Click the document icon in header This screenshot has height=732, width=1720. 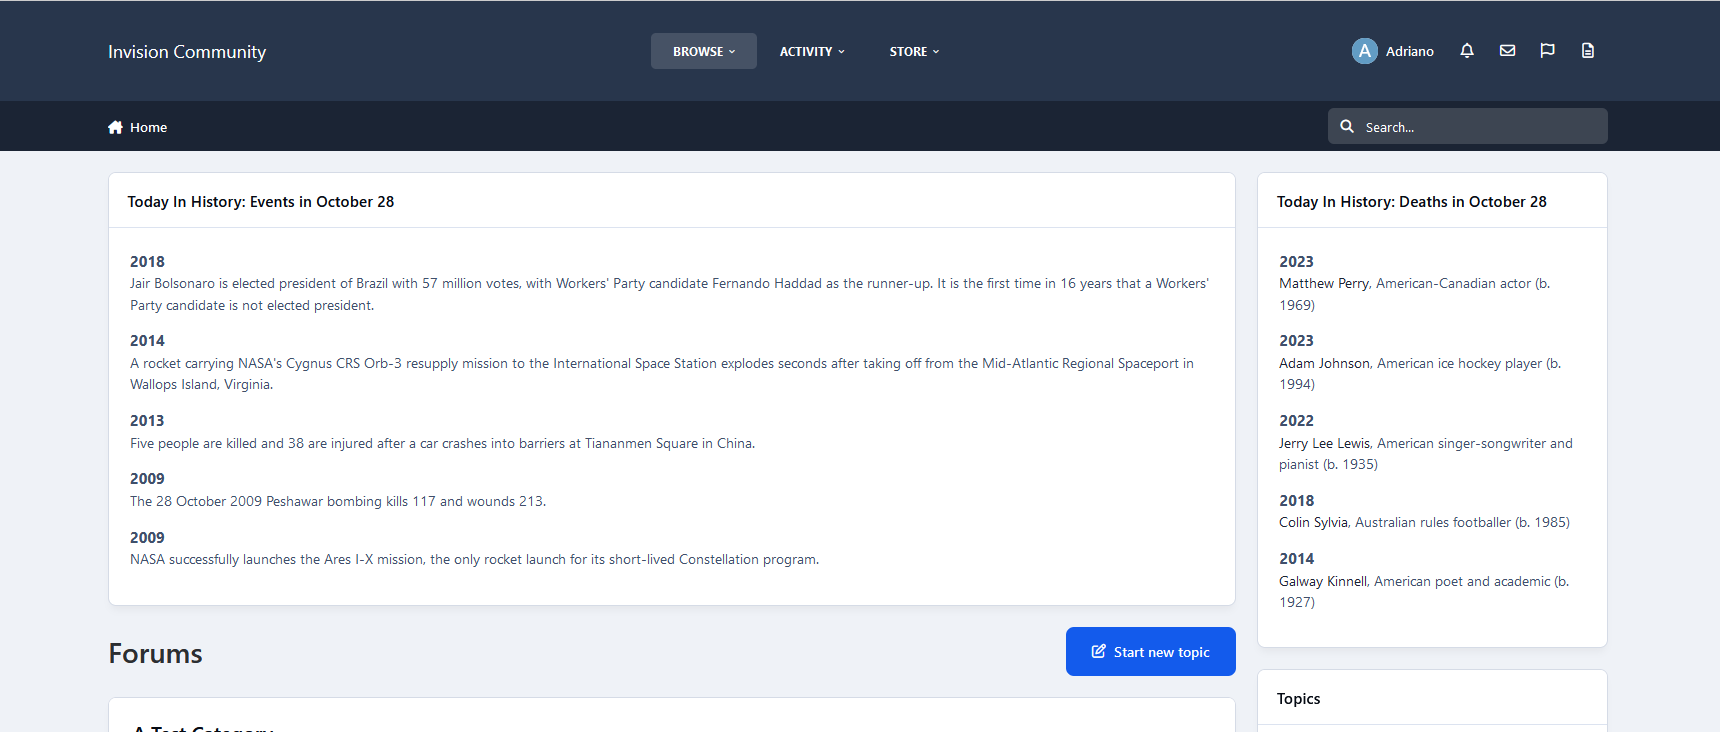point(1587,51)
